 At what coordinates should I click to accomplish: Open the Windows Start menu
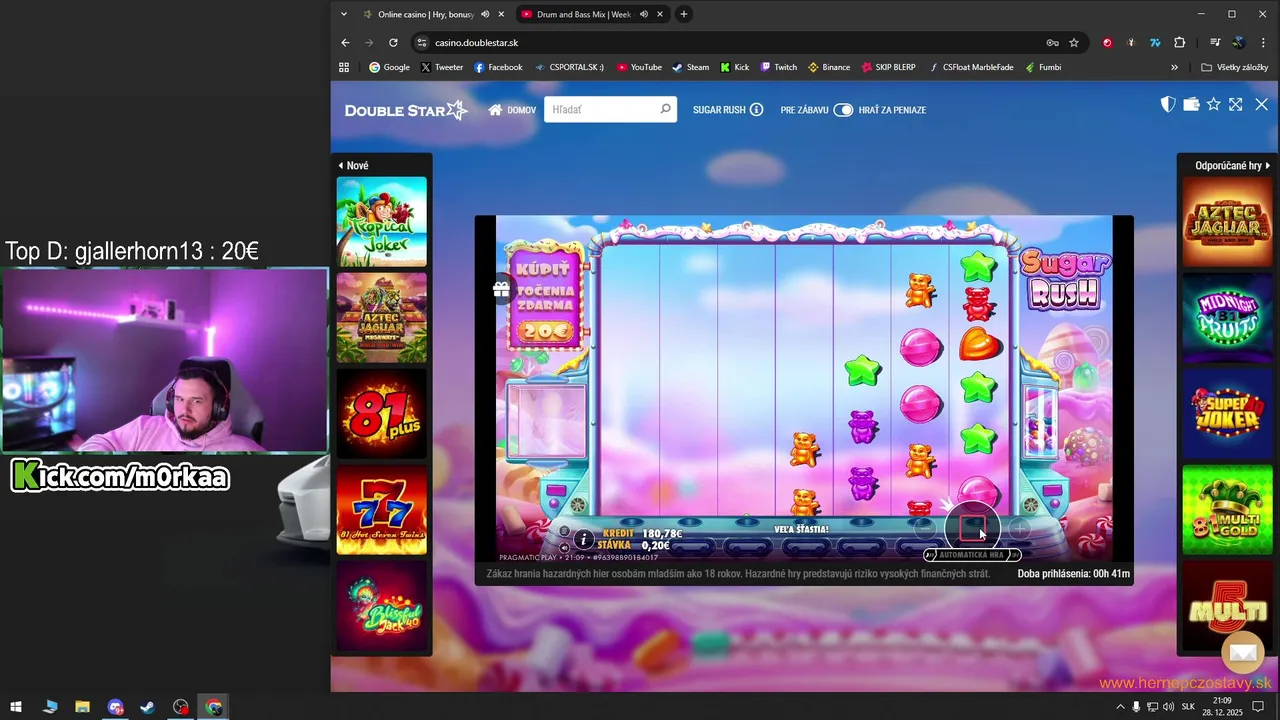pos(16,707)
